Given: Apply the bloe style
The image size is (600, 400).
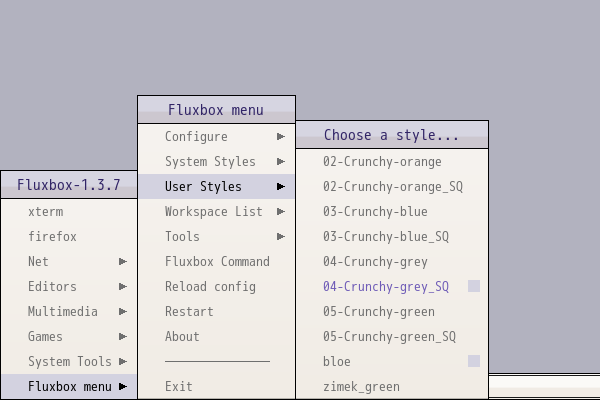Looking at the screenshot, I should (392, 361).
